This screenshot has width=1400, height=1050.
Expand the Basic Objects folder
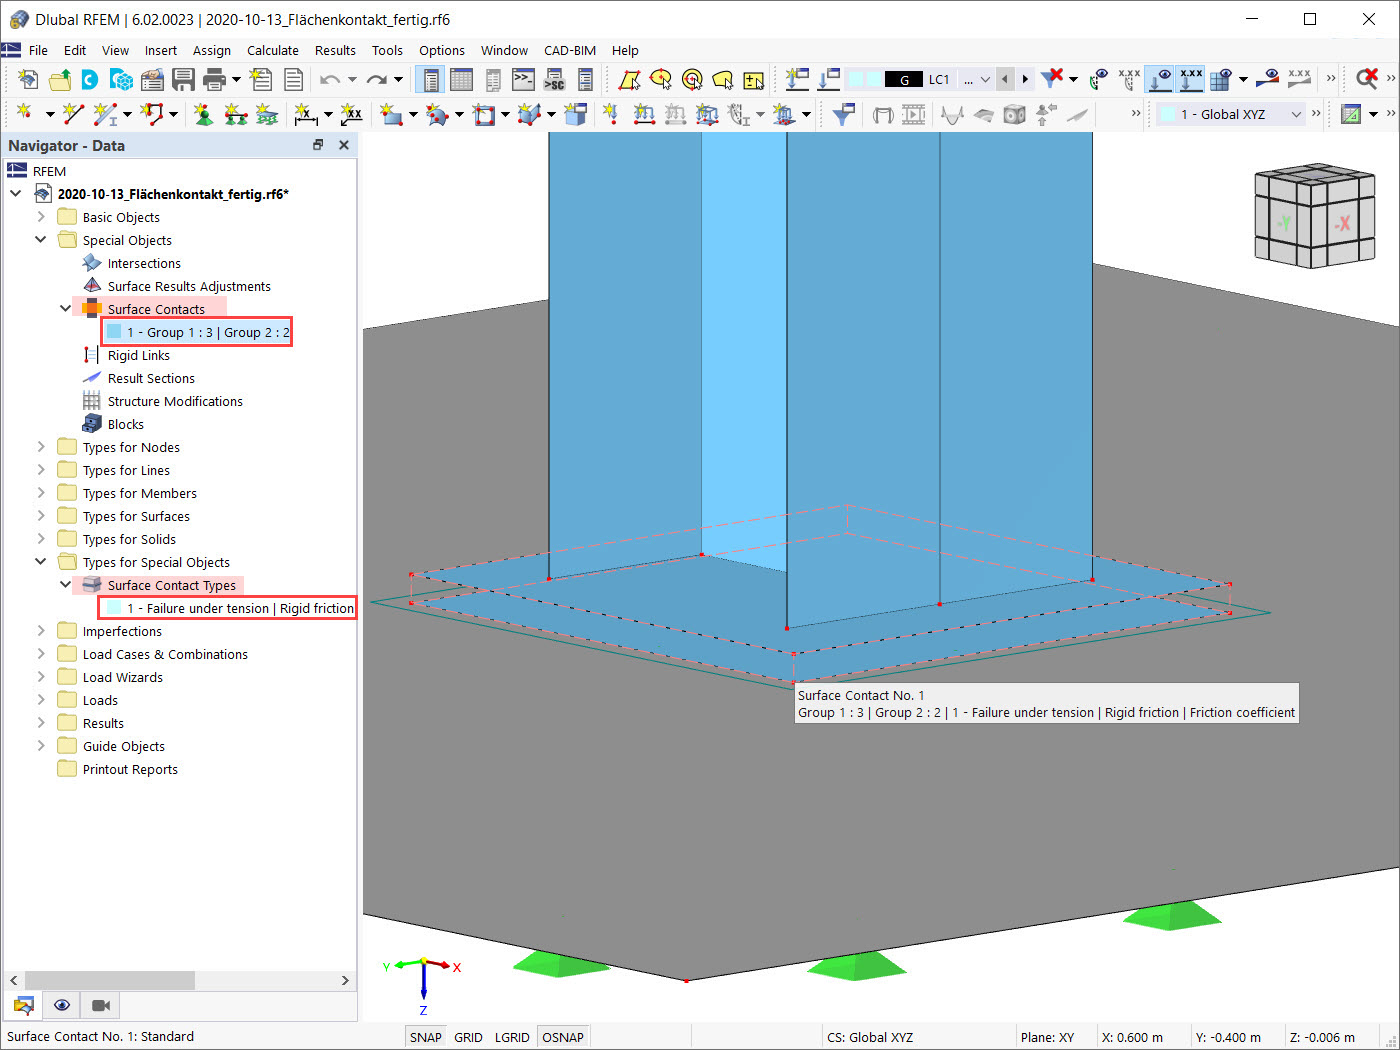click(41, 217)
